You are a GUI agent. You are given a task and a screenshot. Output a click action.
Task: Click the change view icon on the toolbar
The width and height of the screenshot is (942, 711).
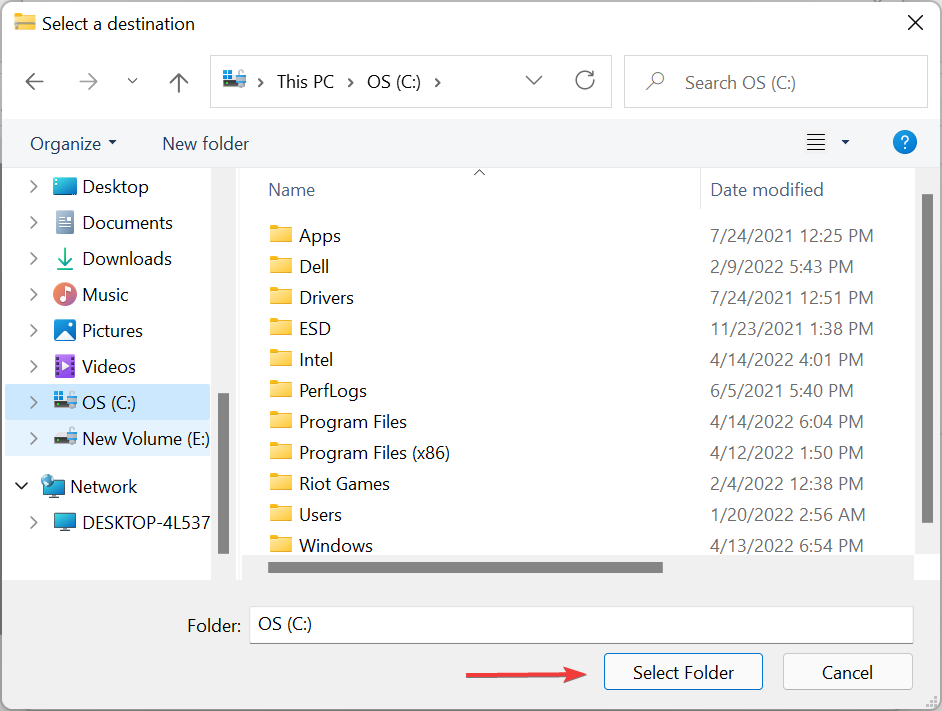coord(814,141)
